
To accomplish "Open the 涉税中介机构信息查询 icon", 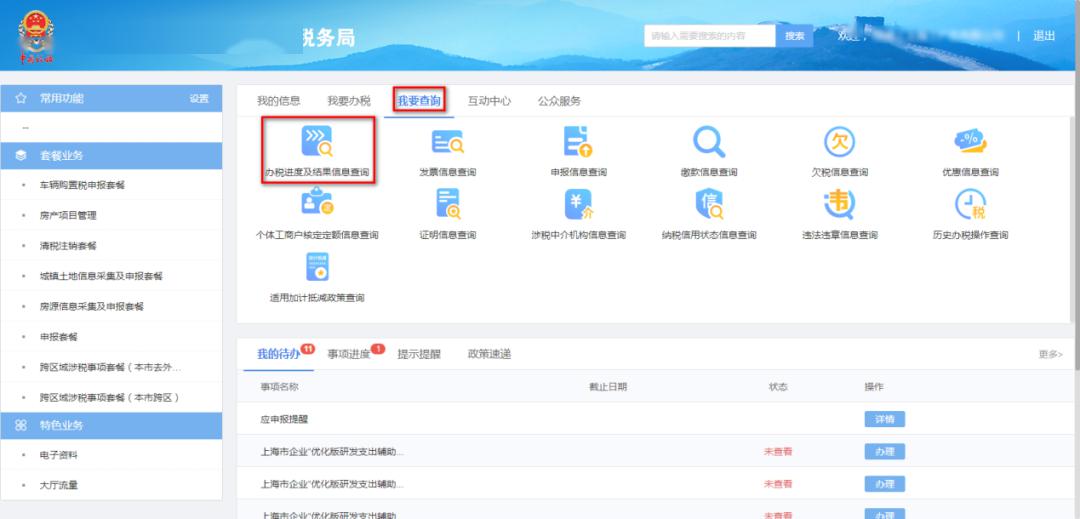I will (x=578, y=204).
